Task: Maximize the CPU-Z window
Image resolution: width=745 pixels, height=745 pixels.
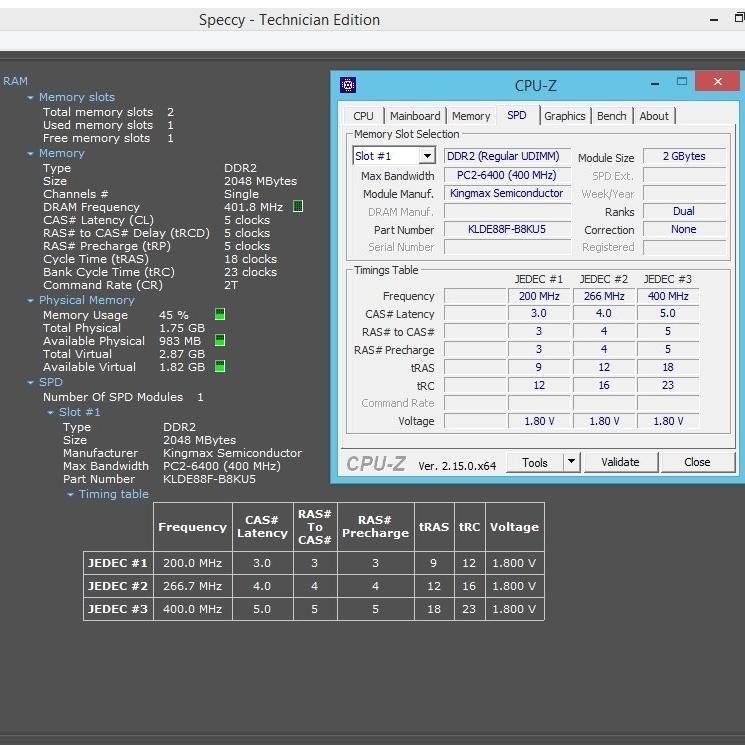Action: click(x=682, y=82)
